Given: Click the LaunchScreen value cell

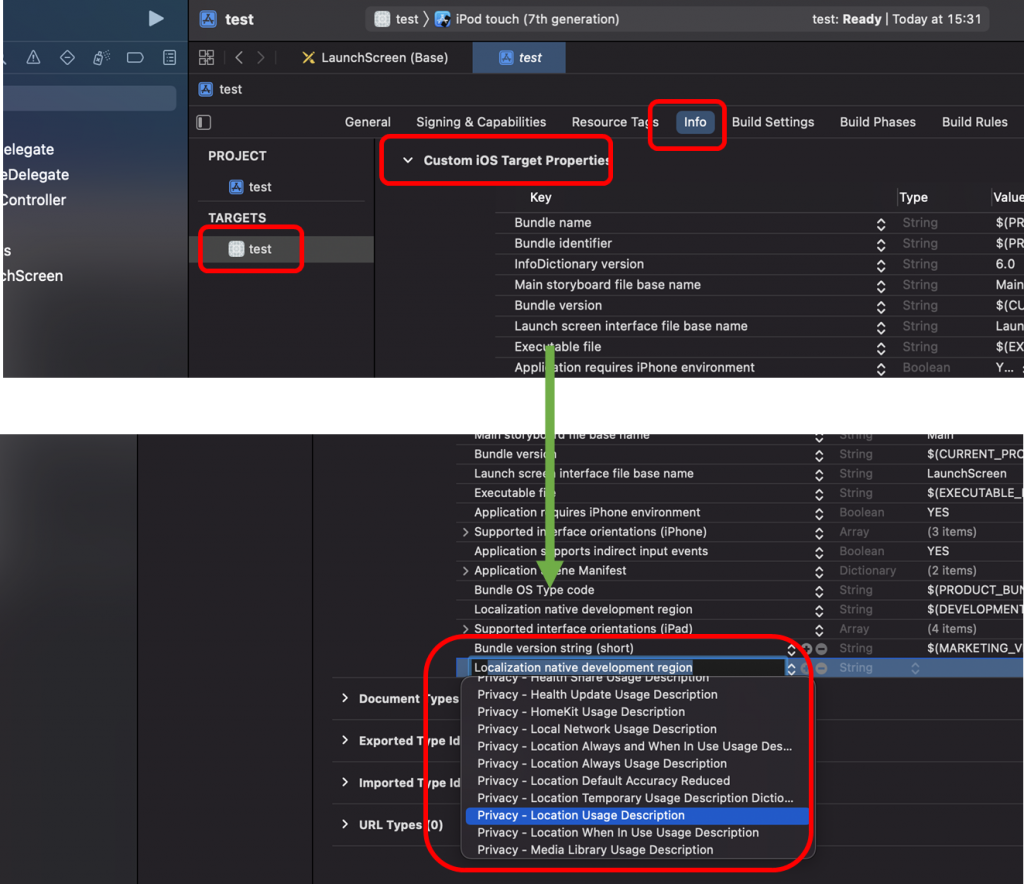Looking at the screenshot, I should pyautogui.click(x=967, y=474).
